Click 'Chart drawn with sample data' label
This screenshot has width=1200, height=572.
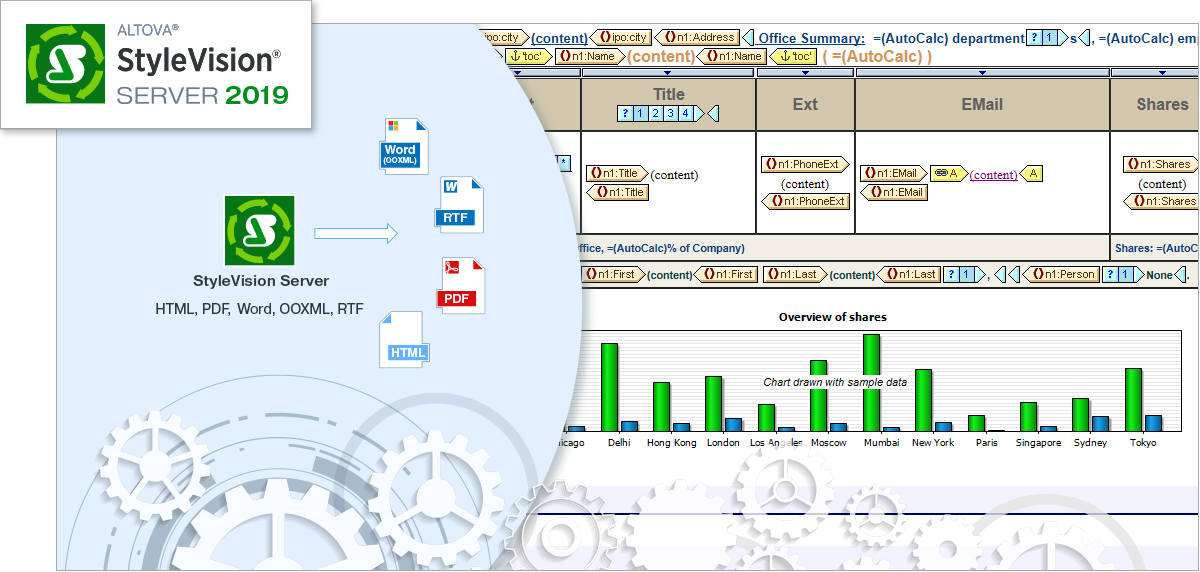pos(835,382)
